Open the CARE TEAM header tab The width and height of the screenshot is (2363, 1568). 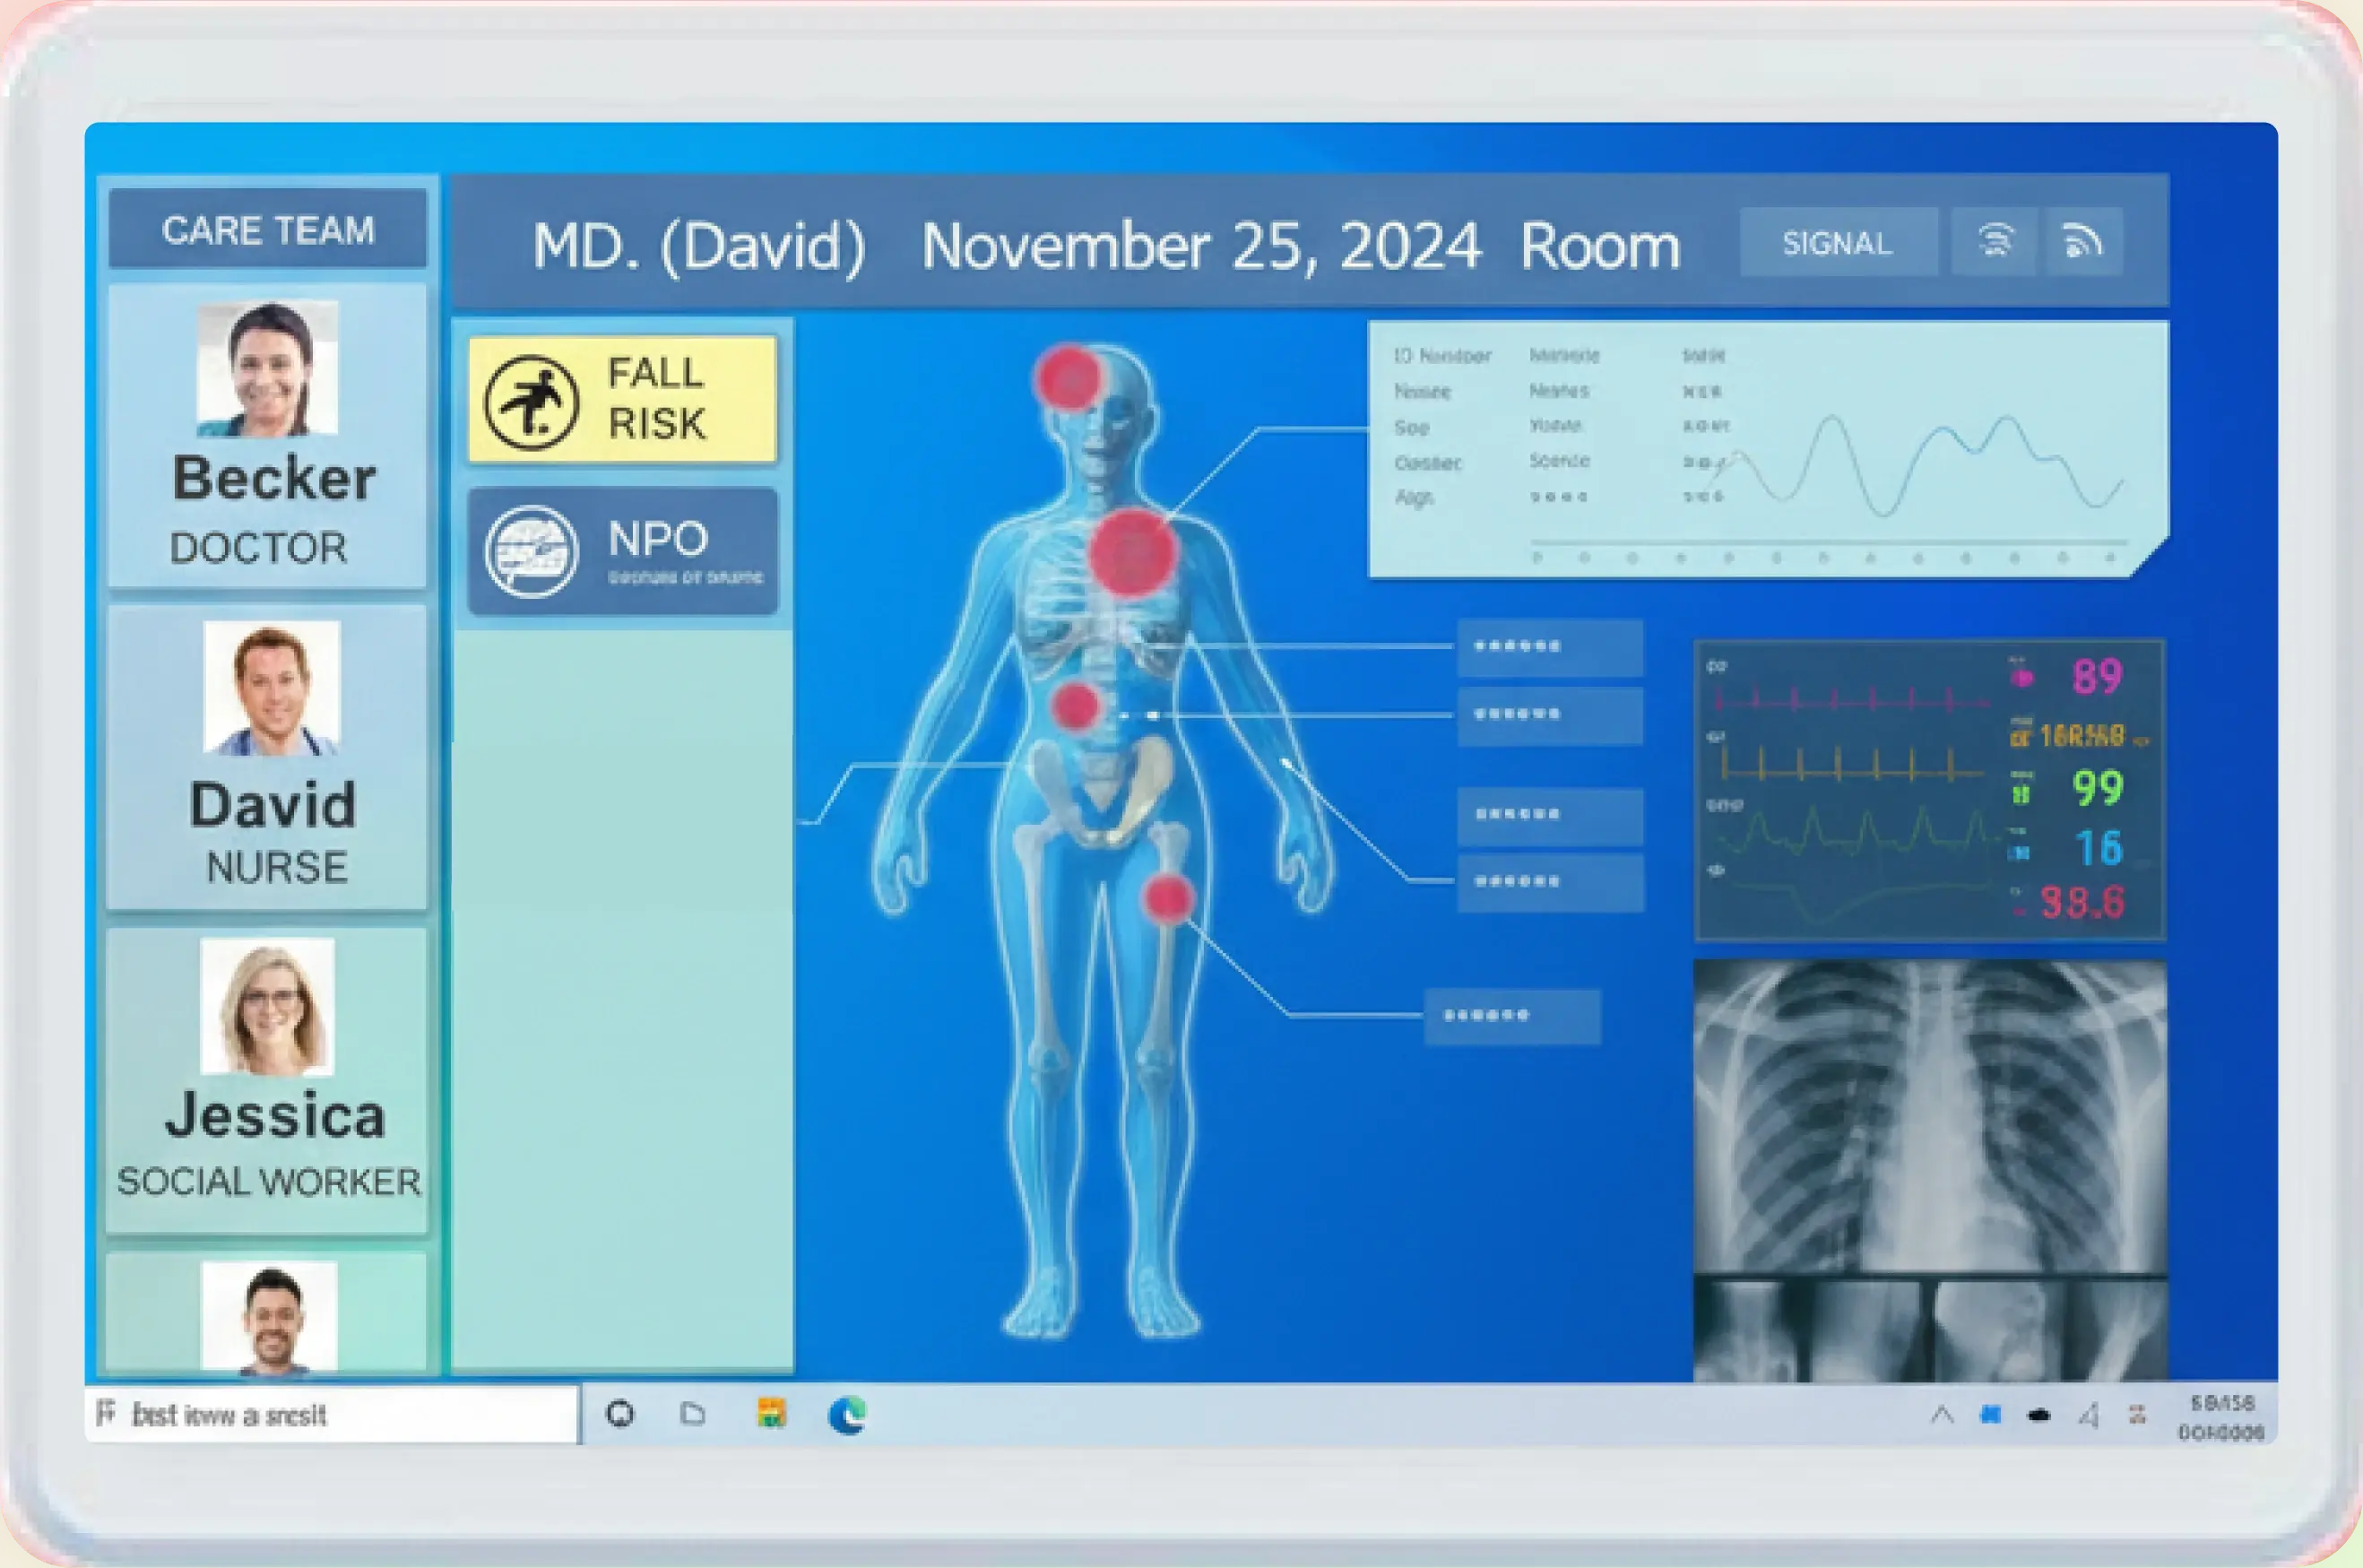(x=267, y=229)
